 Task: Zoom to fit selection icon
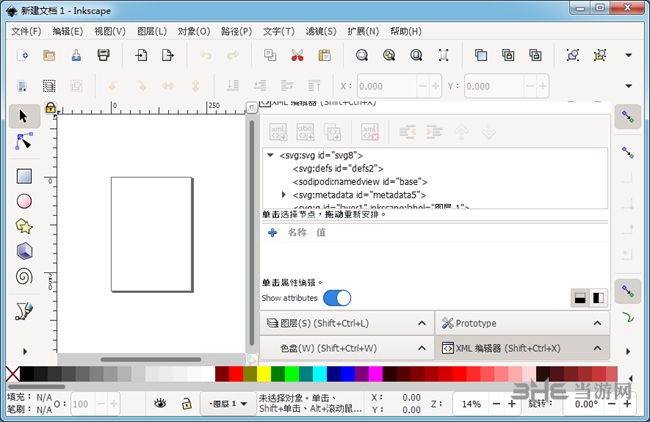tap(362, 55)
